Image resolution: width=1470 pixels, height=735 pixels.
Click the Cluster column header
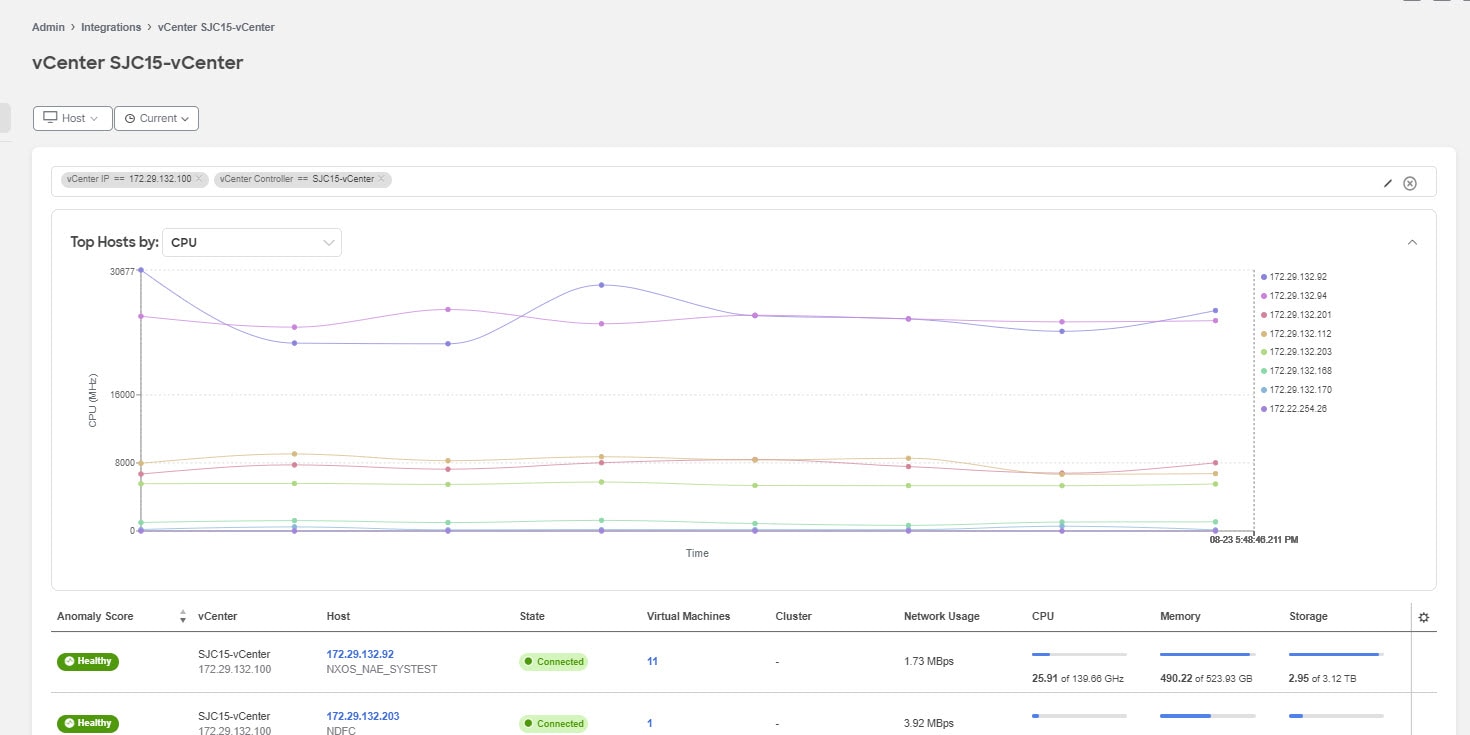click(794, 616)
